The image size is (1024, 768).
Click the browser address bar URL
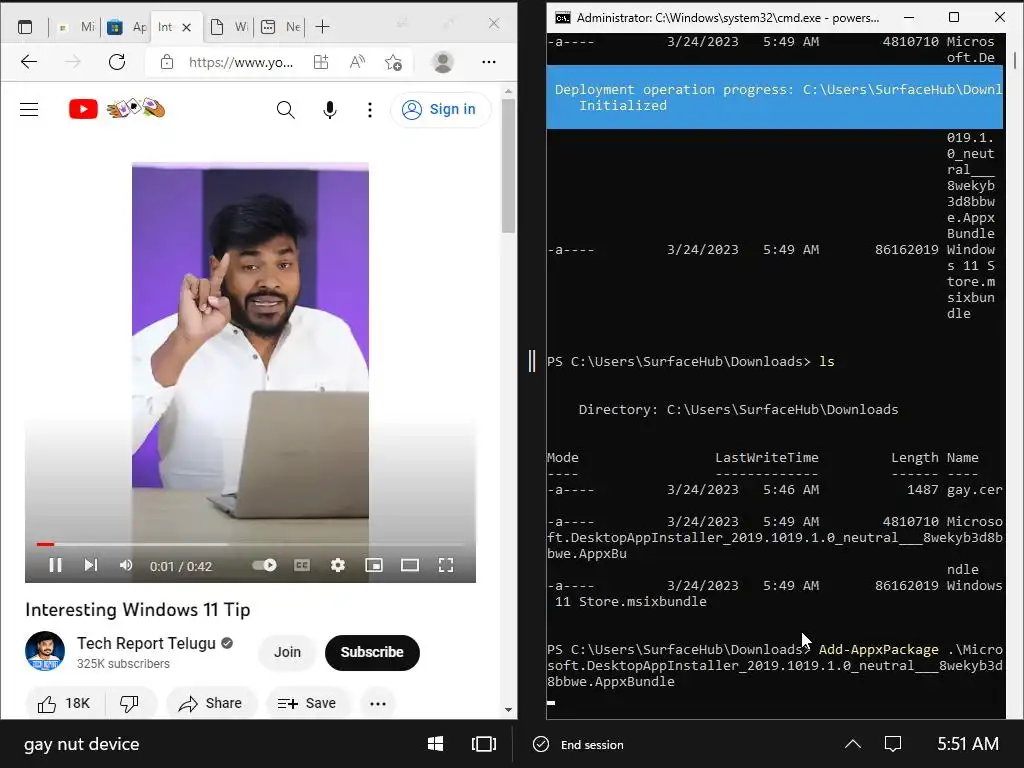(240, 62)
